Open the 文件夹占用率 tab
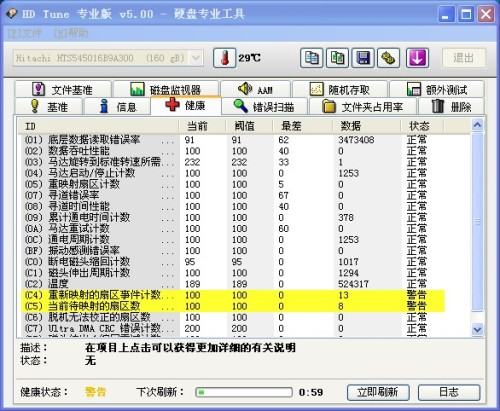 pyautogui.click(x=363, y=107)
